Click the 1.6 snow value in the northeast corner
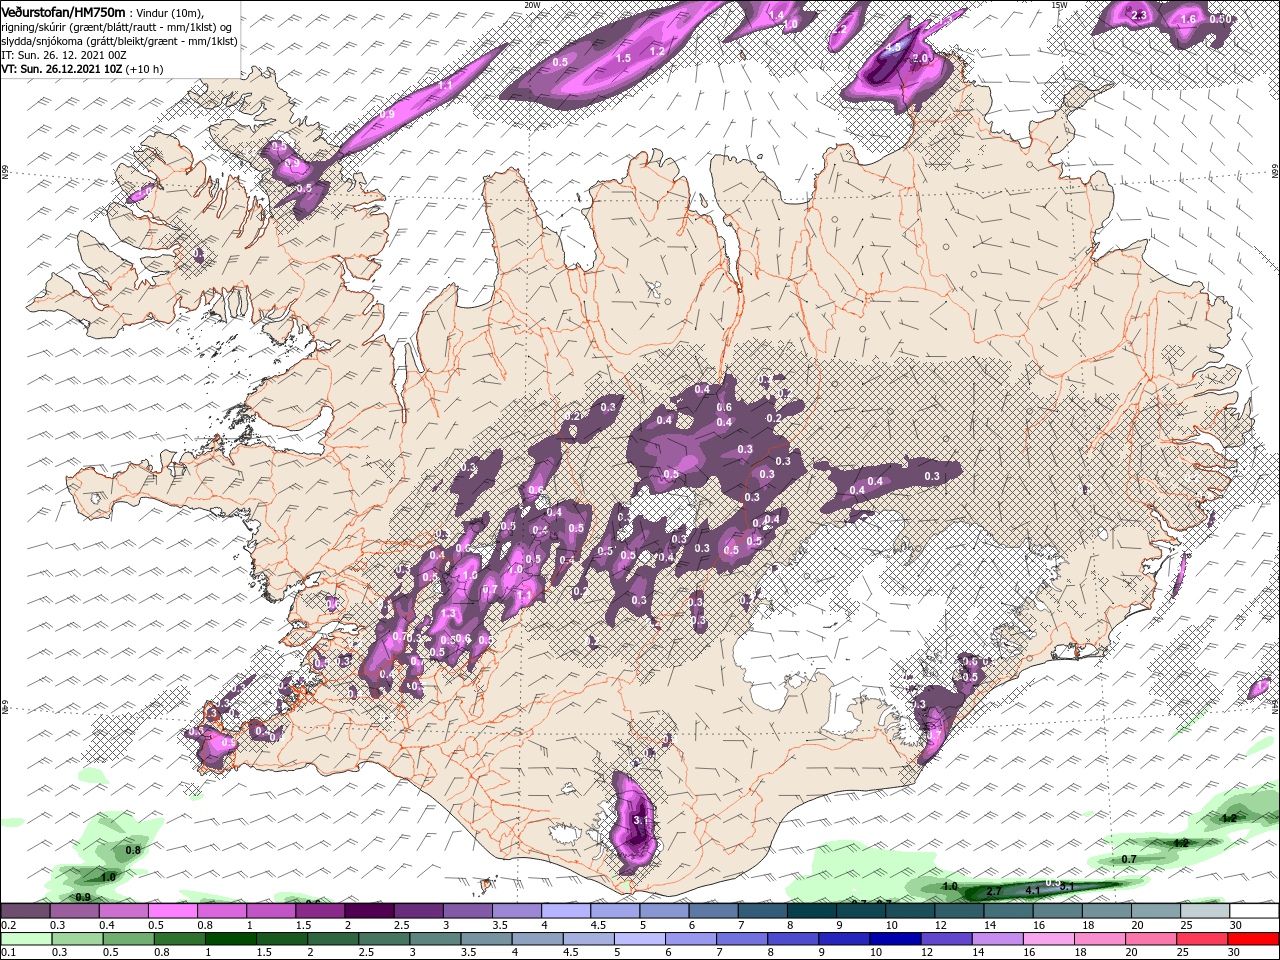 [1188, 19]
